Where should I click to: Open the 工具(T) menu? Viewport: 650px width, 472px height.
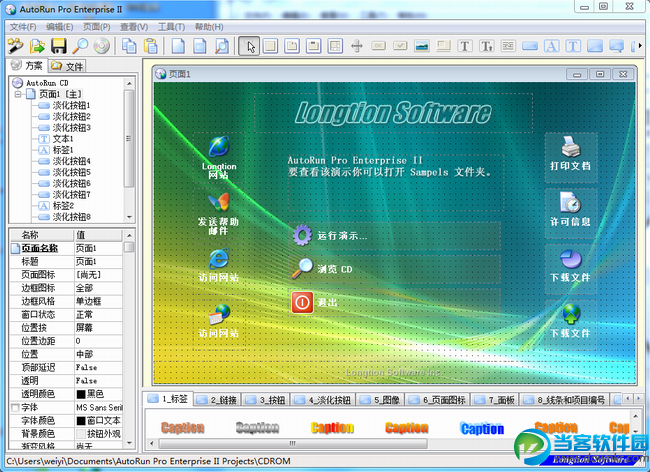(171, 27)
